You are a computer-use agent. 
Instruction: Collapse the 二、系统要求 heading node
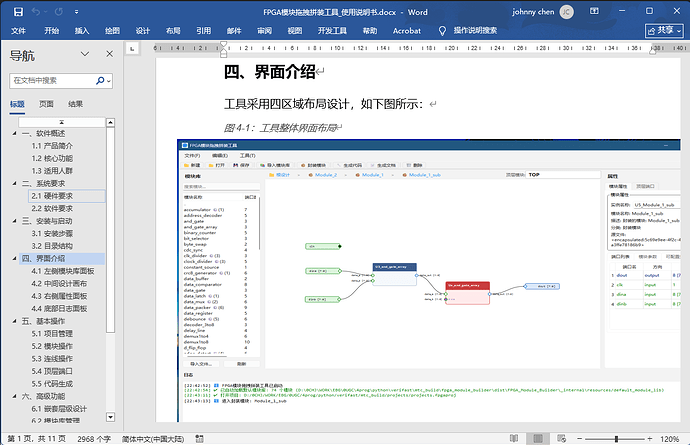[x=15, y=183]
